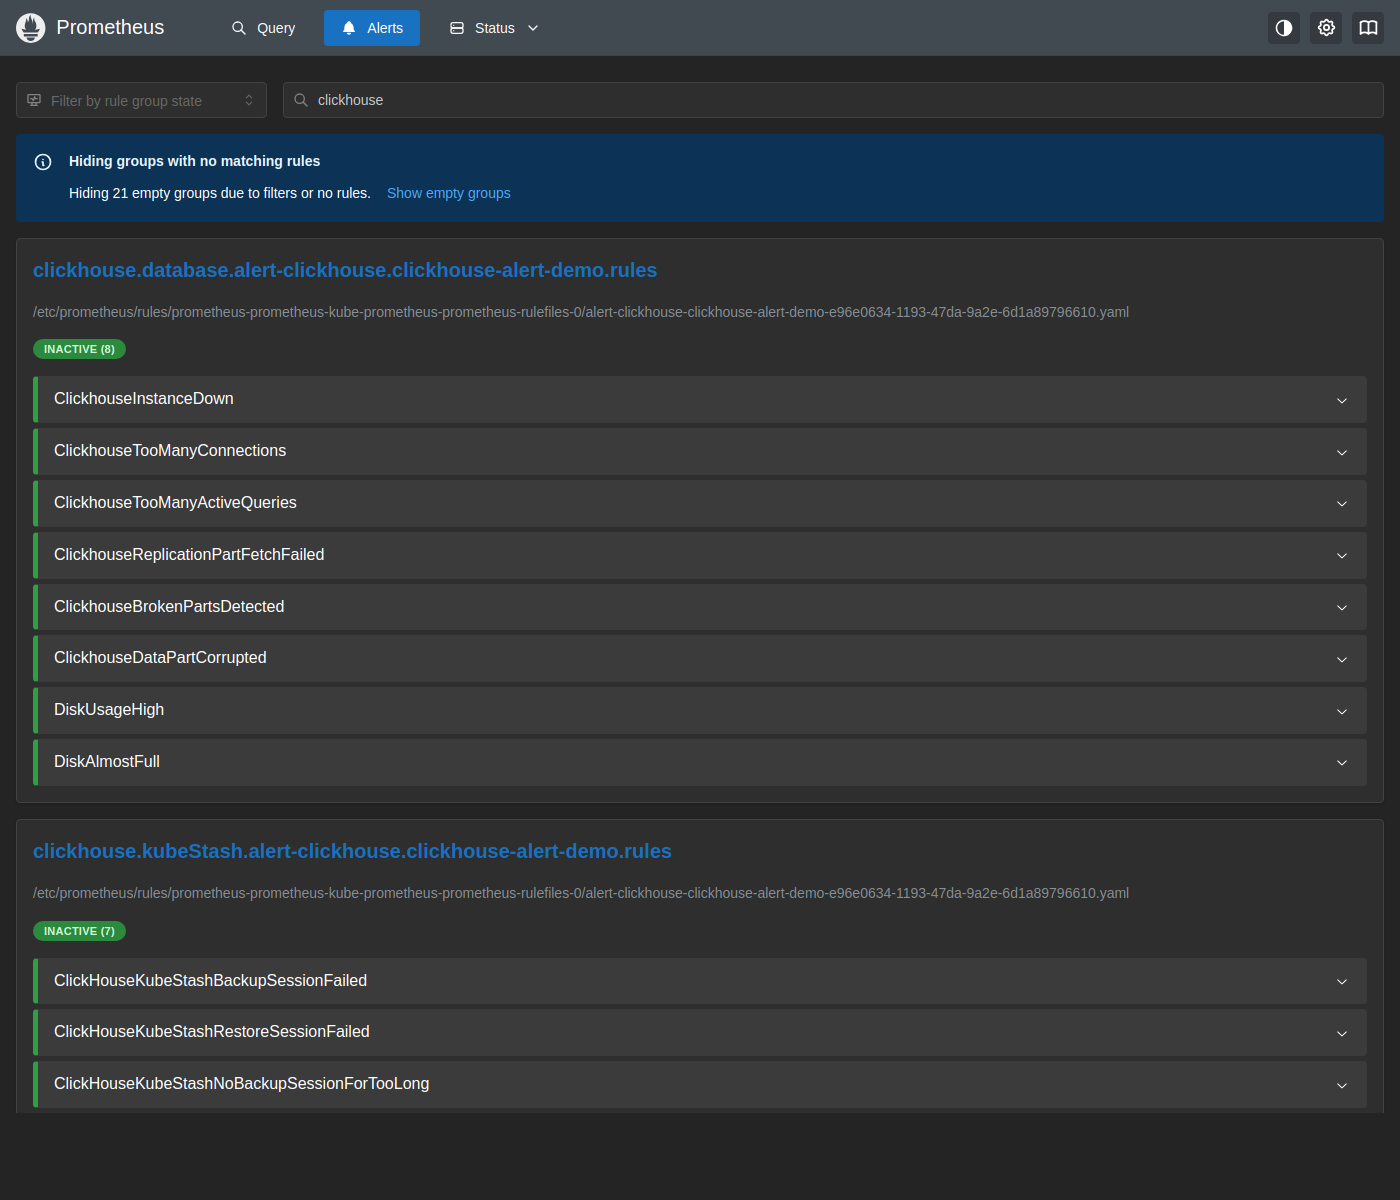The width and height of the screenshot is (1400, 1200).
Task: Click the ClickHouseKubeStashRestoreSessionFailed rule name
Action: coord(212,1032)
